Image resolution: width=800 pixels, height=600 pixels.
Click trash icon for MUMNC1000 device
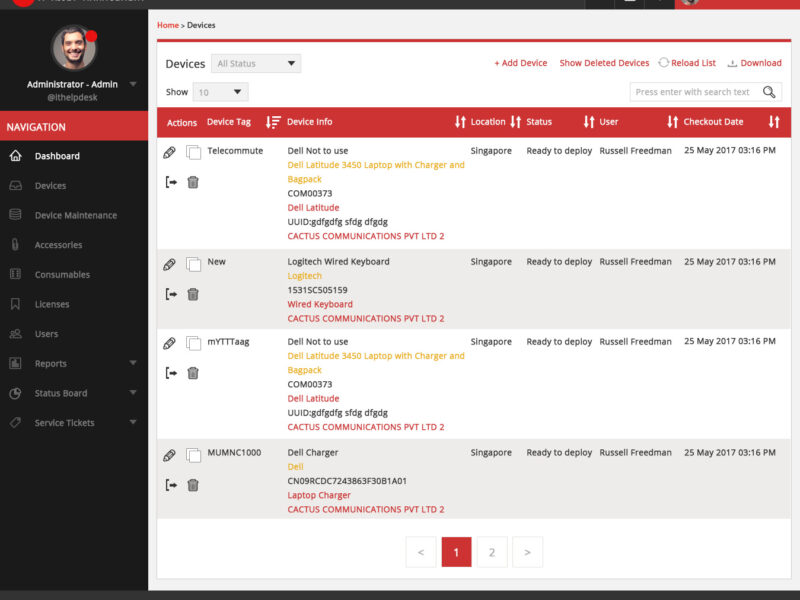193,485
